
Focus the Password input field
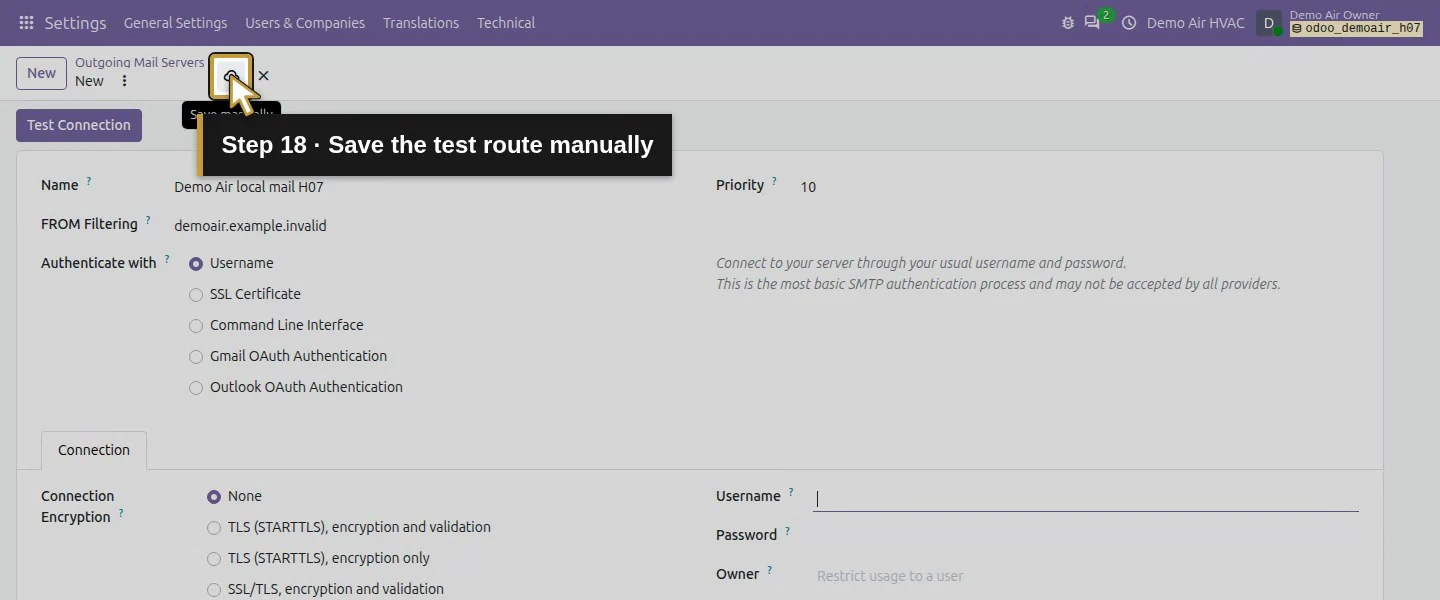click(1085, 537)
